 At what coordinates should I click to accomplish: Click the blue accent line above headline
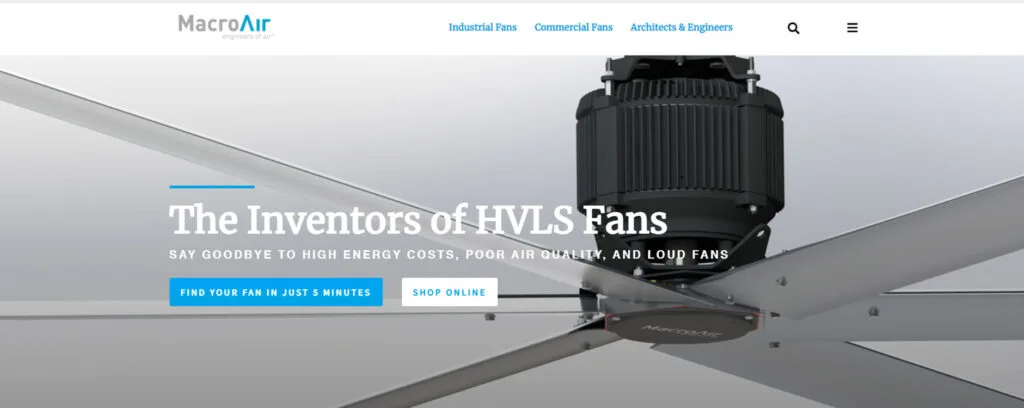click(212, 187)
